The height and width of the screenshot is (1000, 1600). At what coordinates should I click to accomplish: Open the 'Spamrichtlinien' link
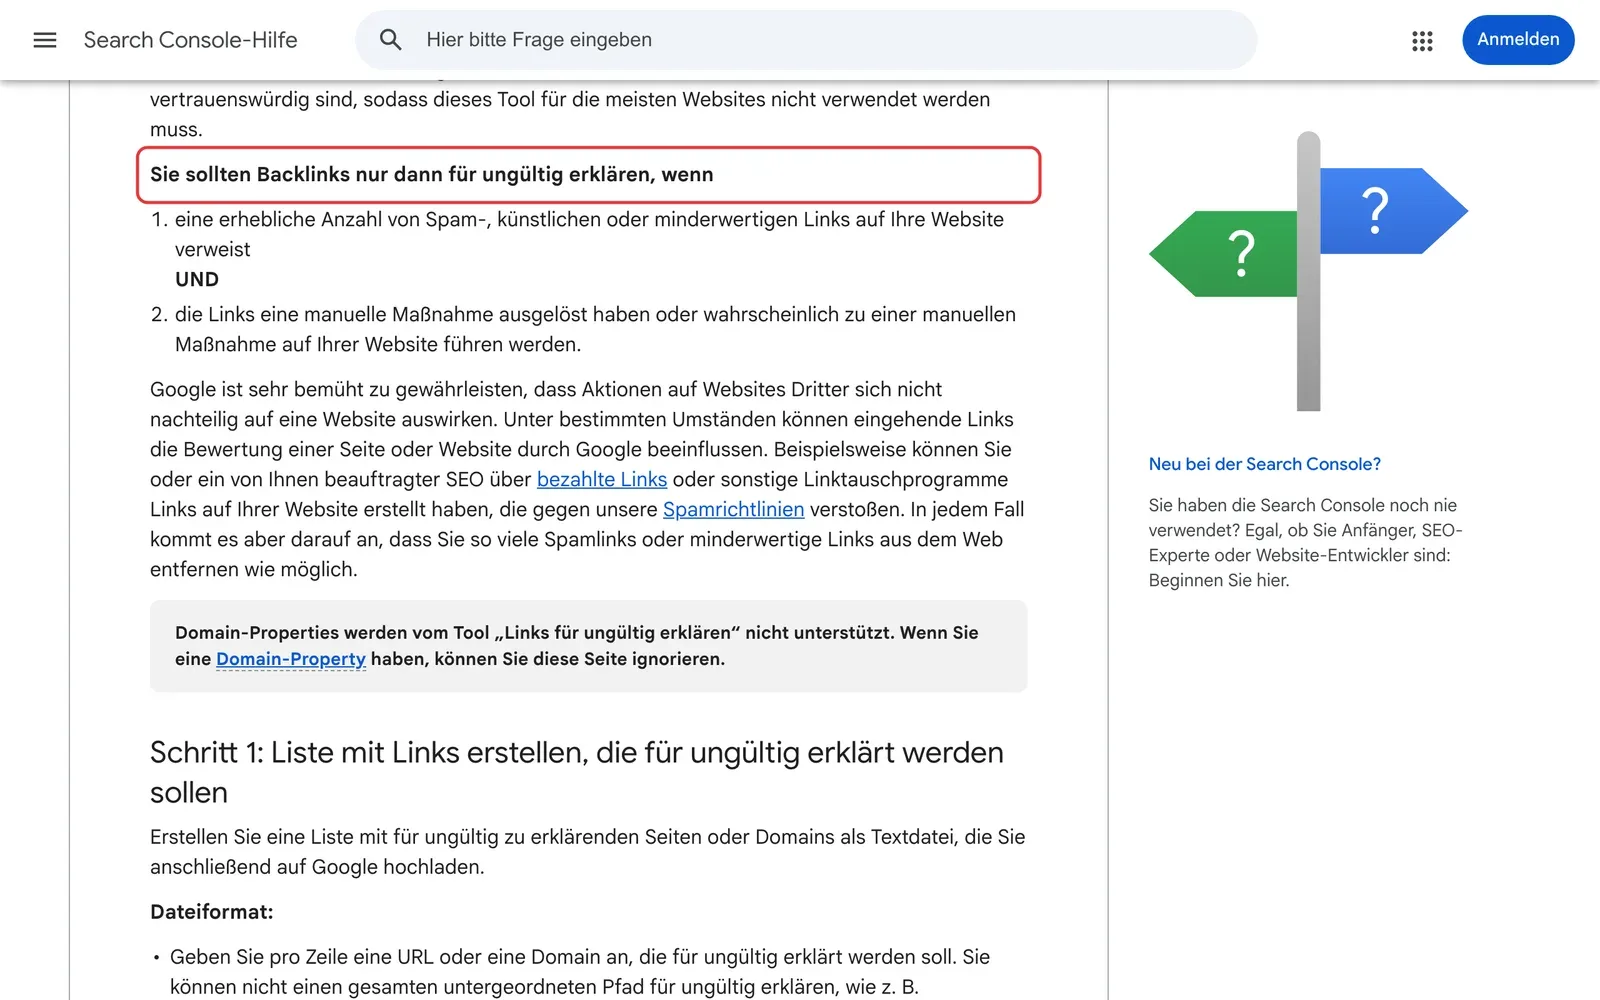[x=733, y=509]
